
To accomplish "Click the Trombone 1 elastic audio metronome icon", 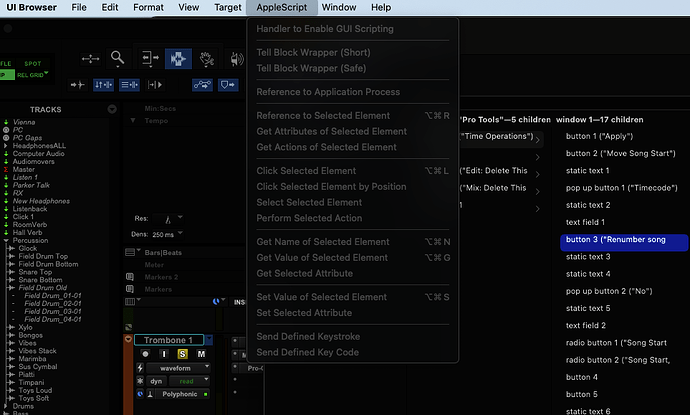I will click(150, 394).
